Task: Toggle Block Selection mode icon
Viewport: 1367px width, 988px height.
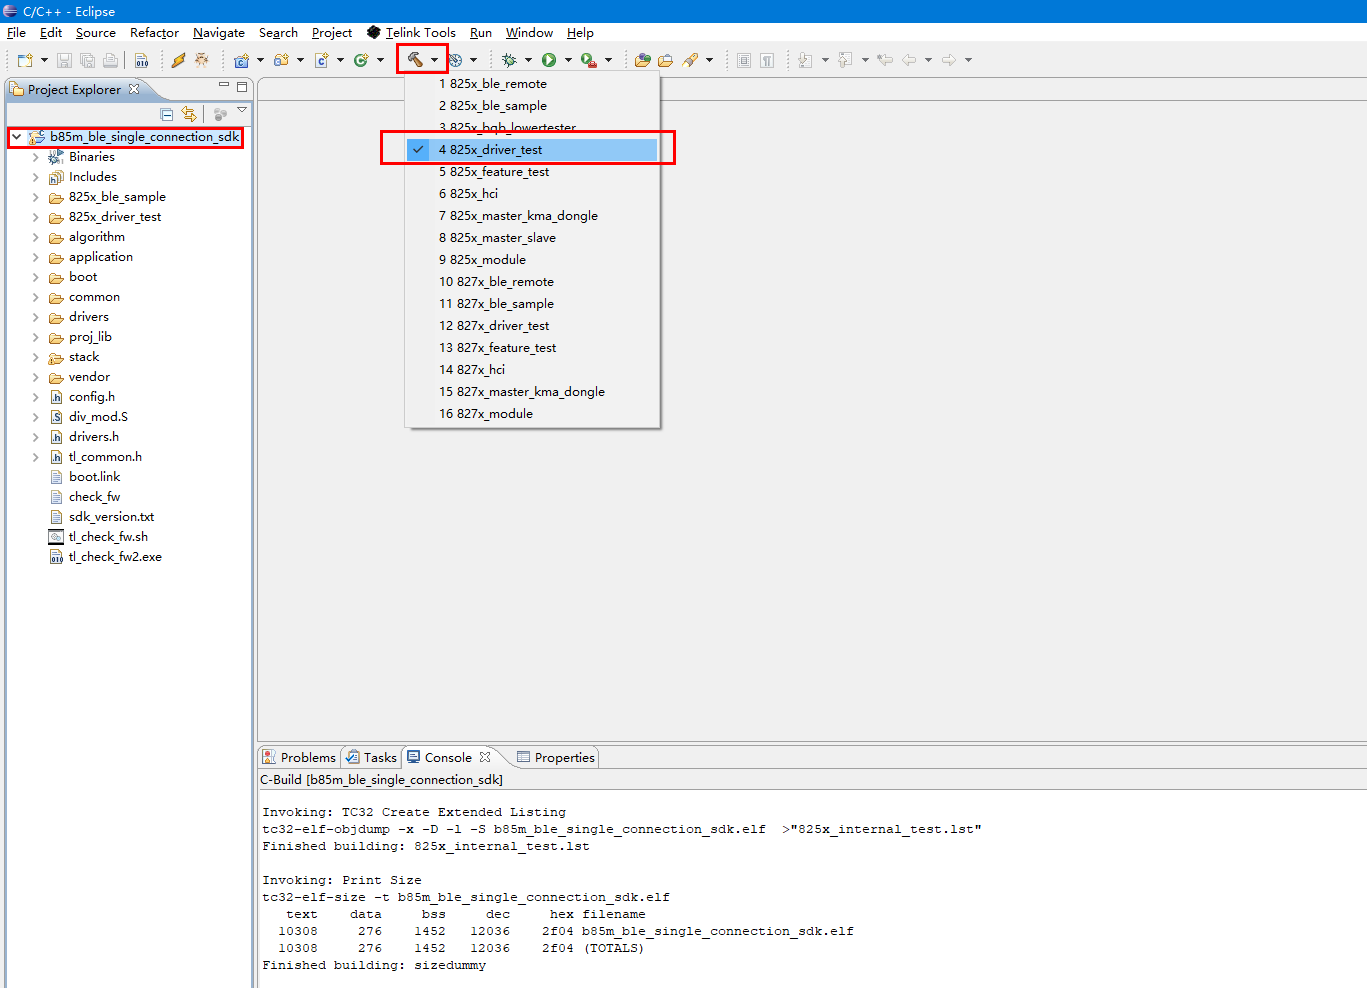Action: pos(744,60)
